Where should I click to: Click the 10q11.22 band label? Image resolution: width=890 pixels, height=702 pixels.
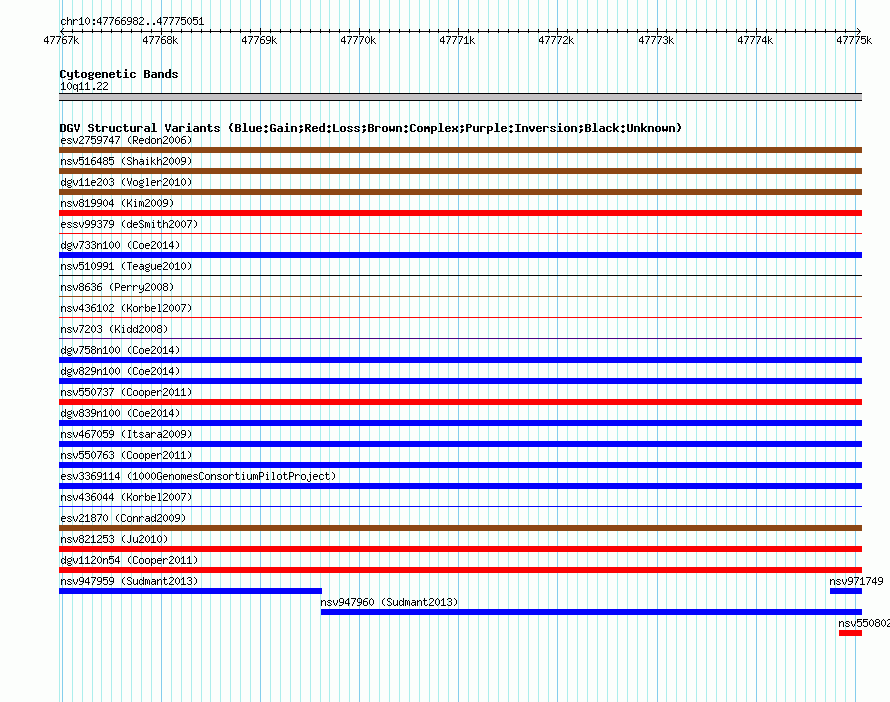click(x=84, y=86)
